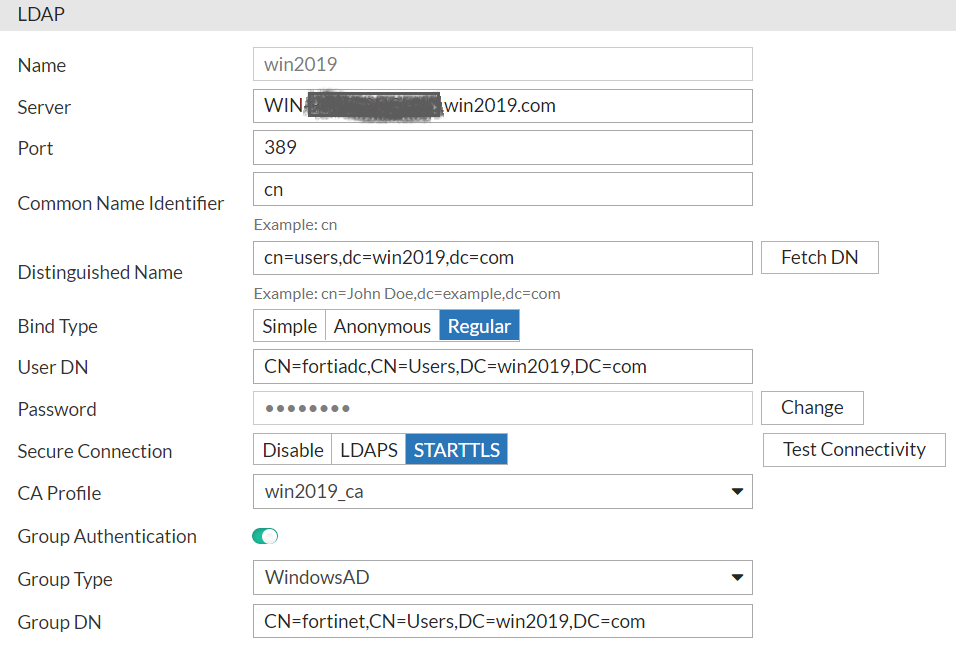
Task: Click the Distinguished Name input field
Action: coord(500,257)
